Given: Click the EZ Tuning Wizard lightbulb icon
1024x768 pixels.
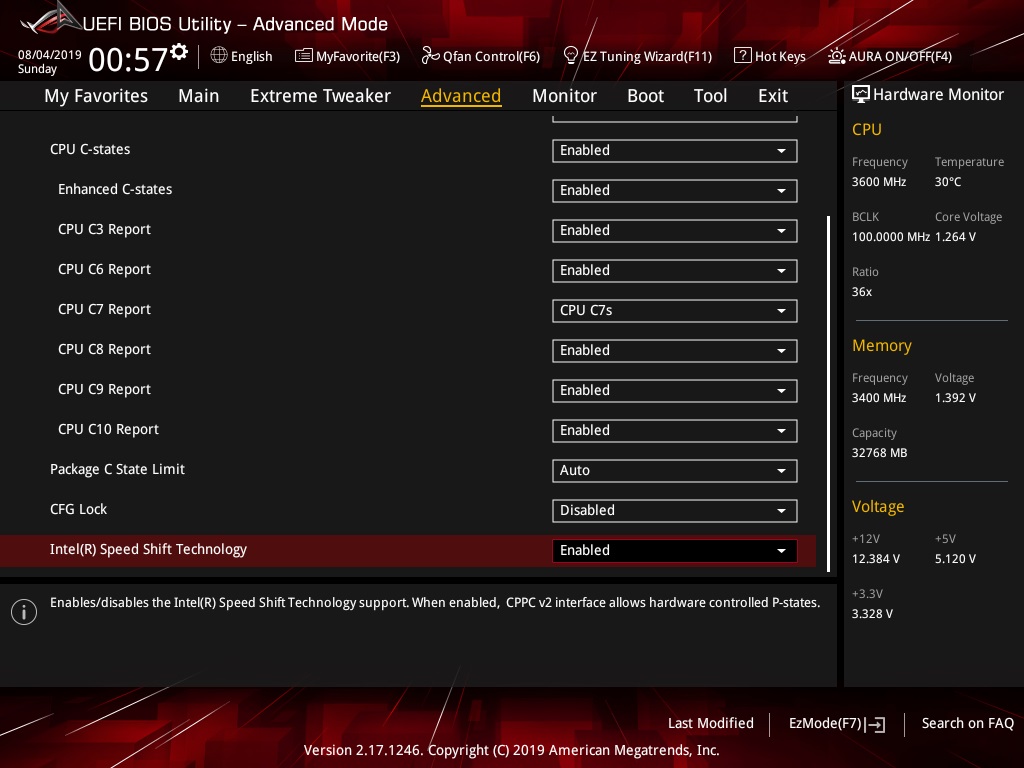Looking at the screenshot, I should pyautogui.click(x=571, y=56).
